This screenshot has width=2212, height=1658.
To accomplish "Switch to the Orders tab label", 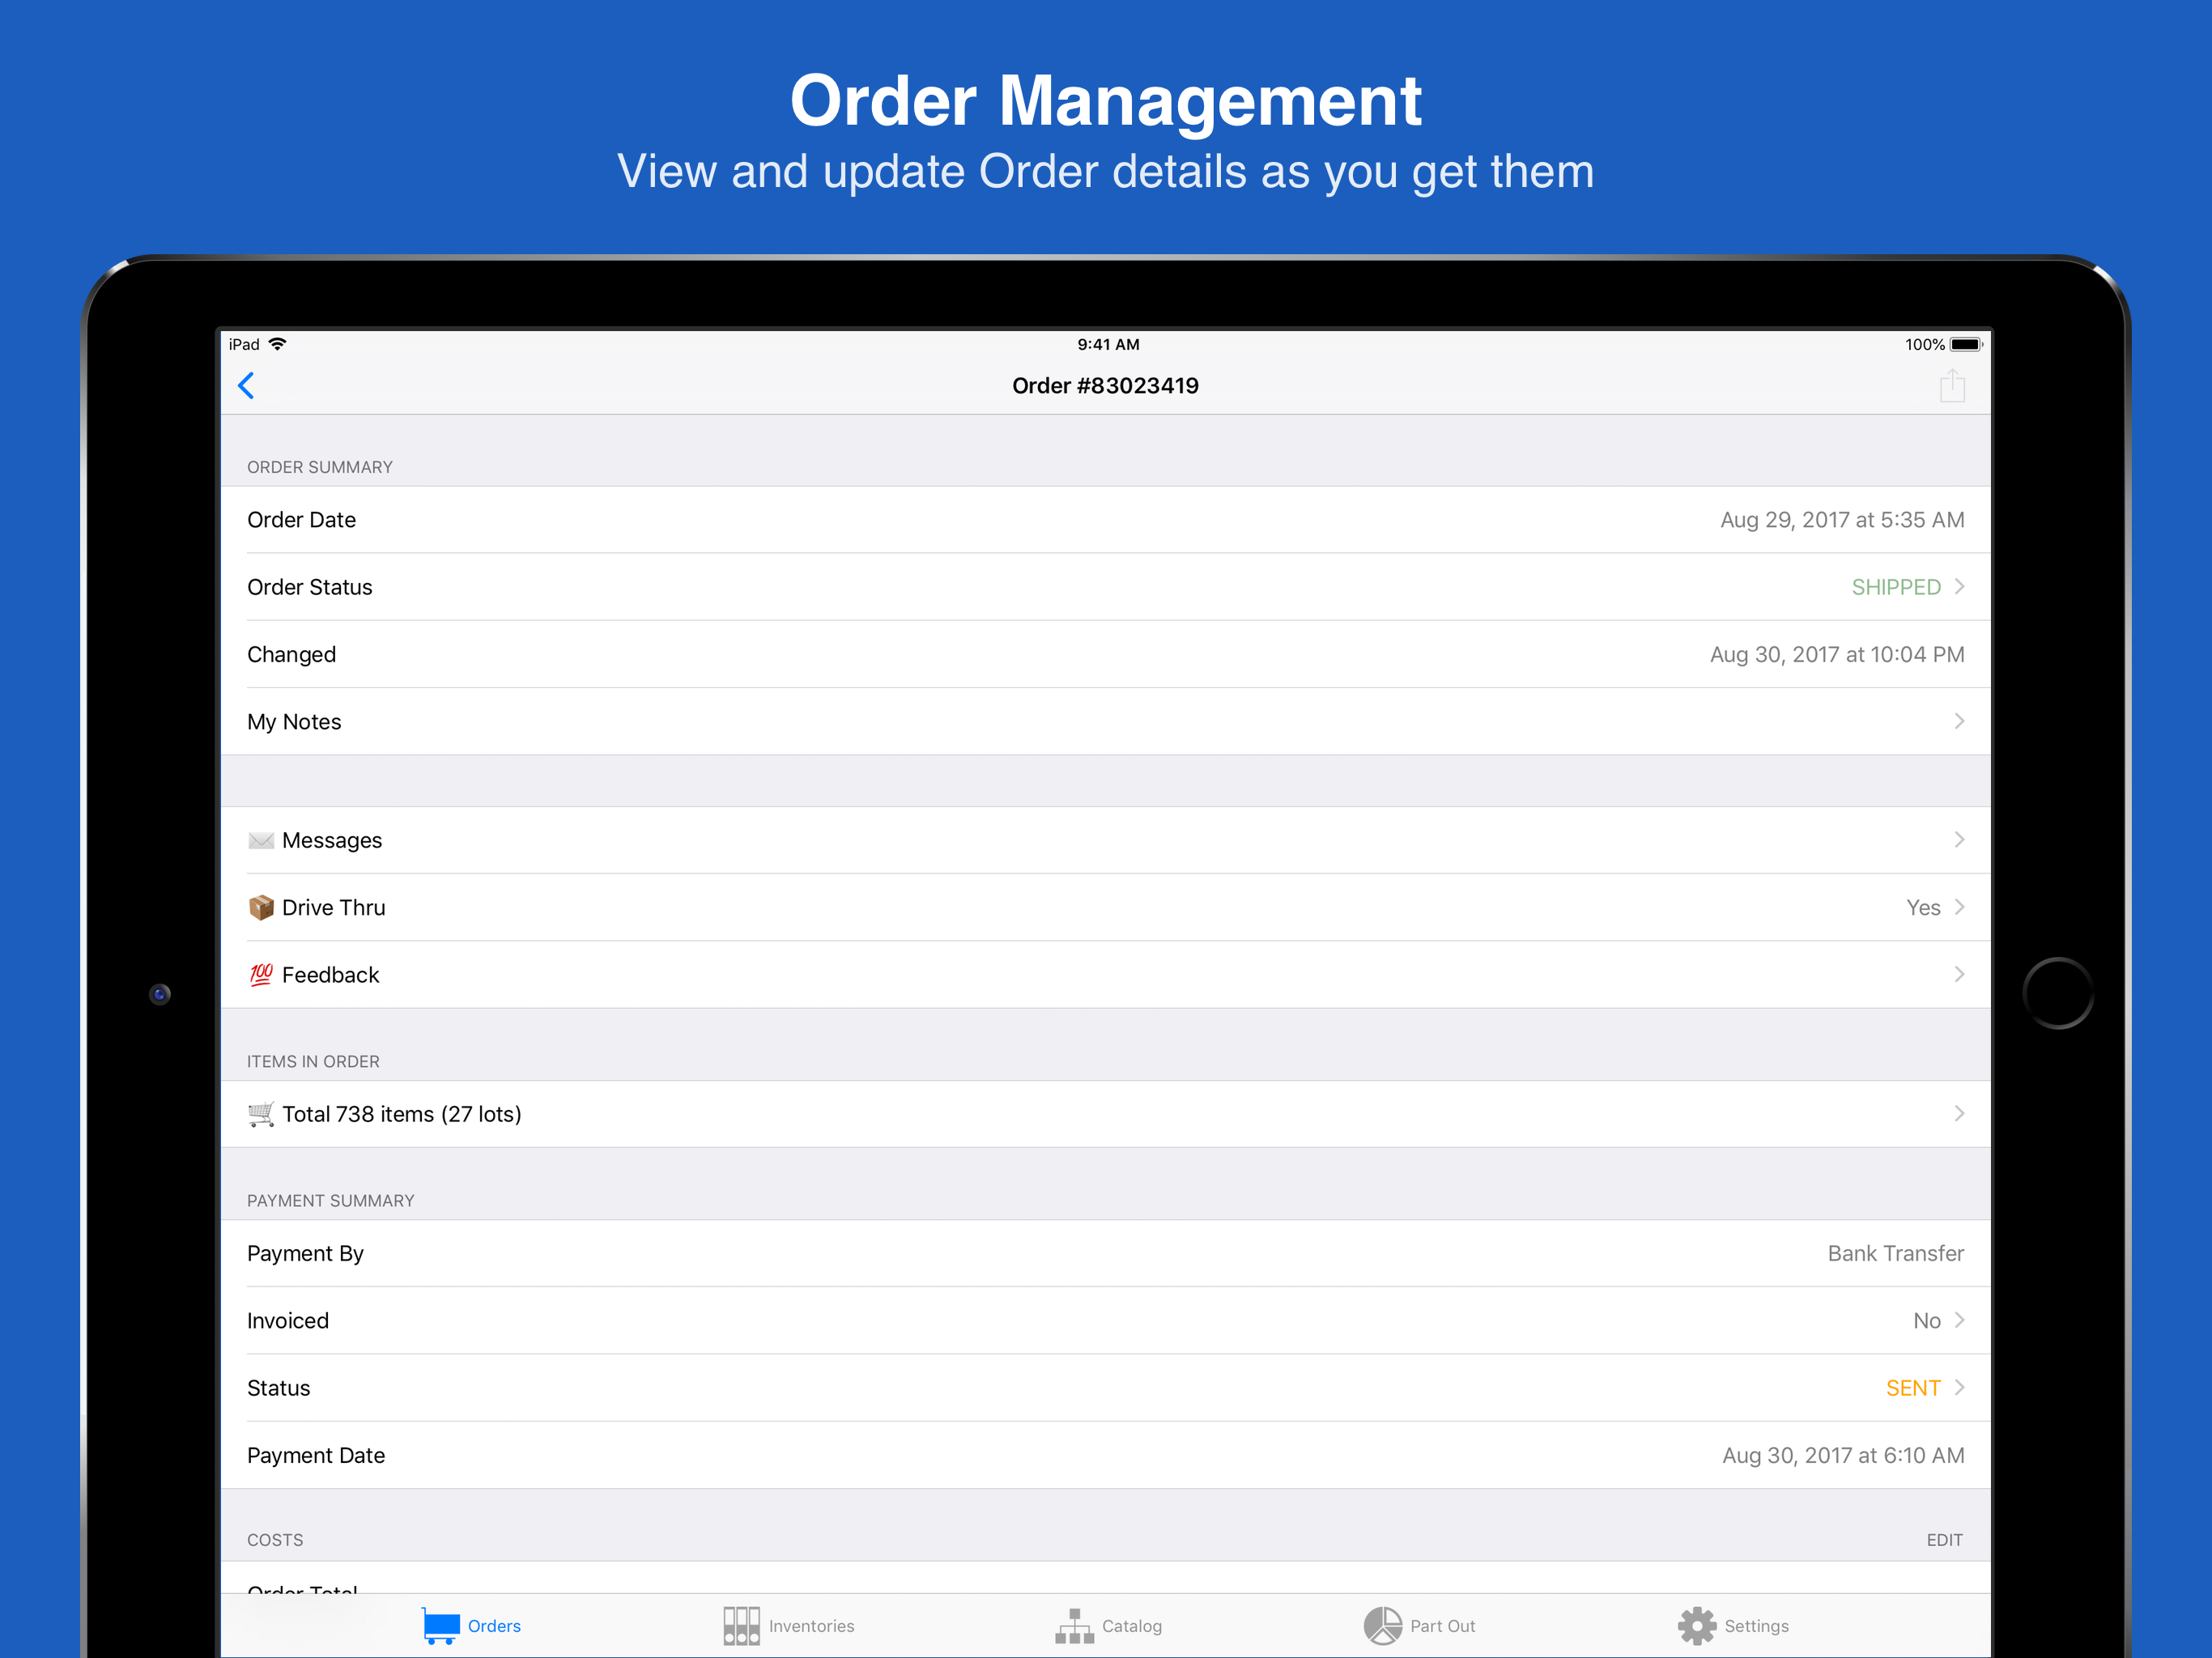I will (x=494, y=1626).
